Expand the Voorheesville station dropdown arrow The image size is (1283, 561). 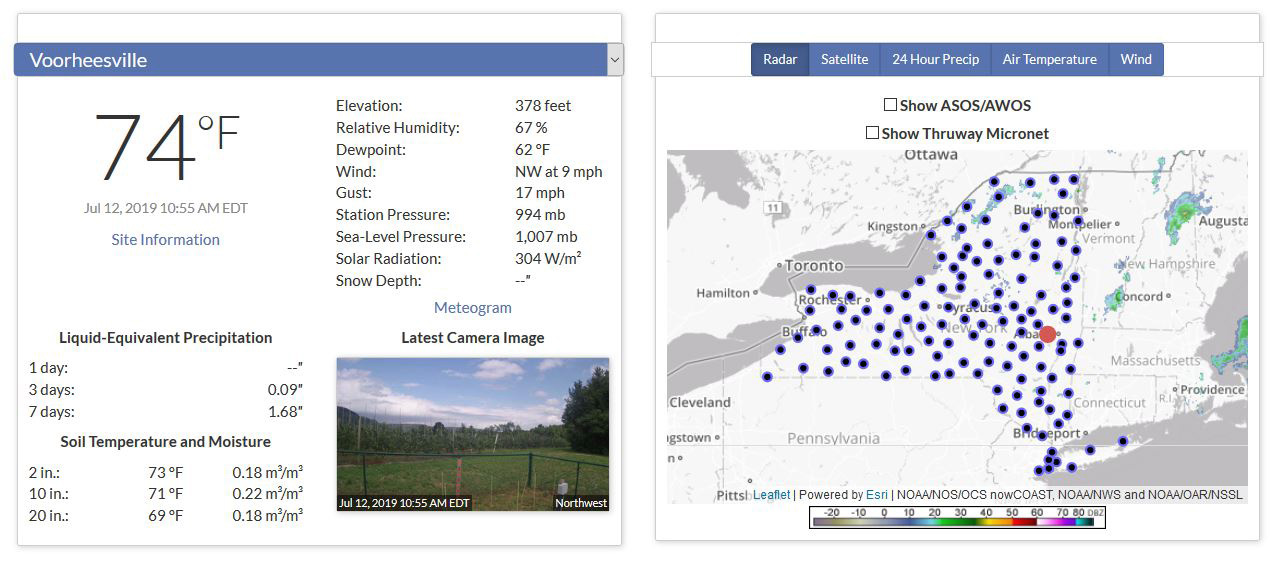click(614, 60)
